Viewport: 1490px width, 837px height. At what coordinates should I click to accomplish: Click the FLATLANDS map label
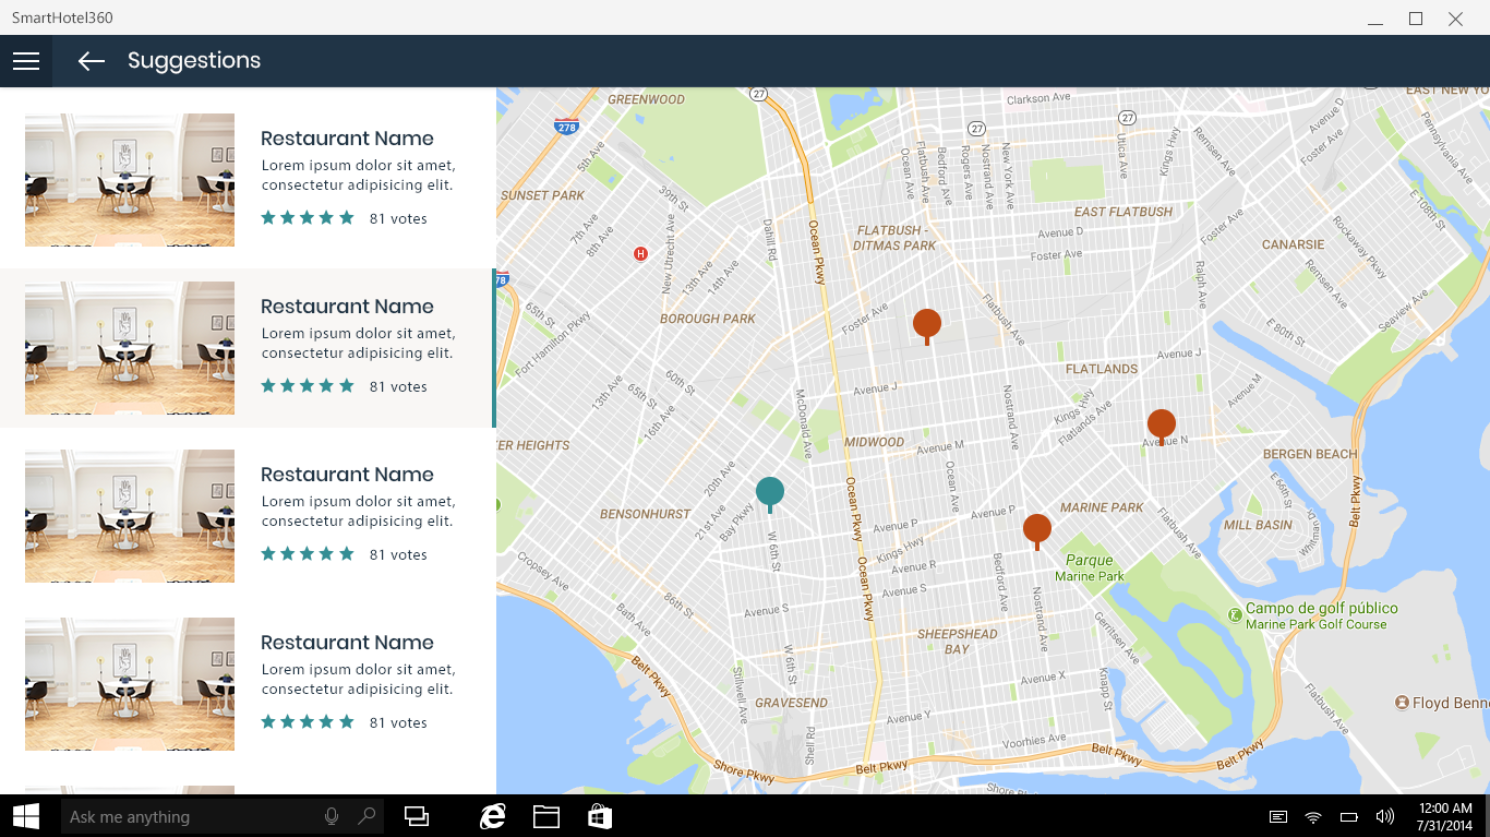(x=1101, y=369)
